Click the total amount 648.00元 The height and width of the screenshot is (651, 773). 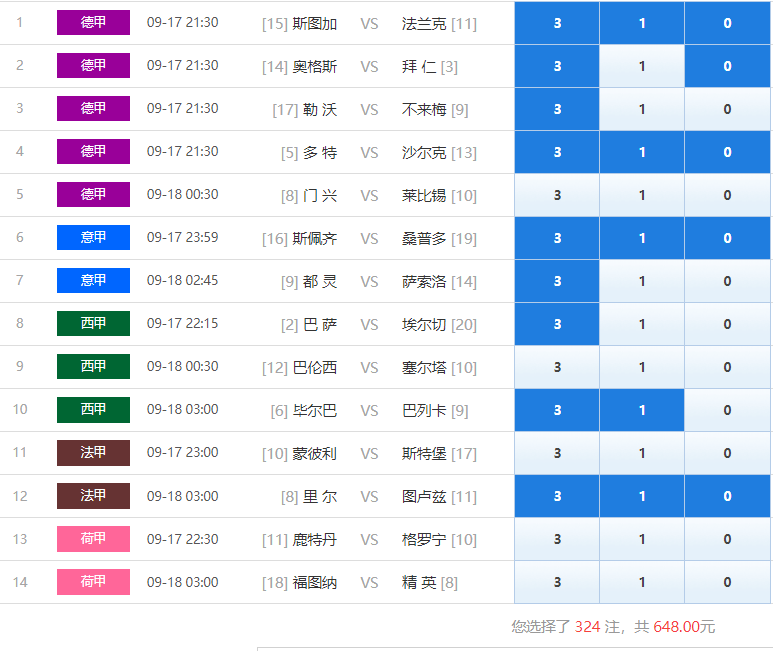tap(684, 627)
